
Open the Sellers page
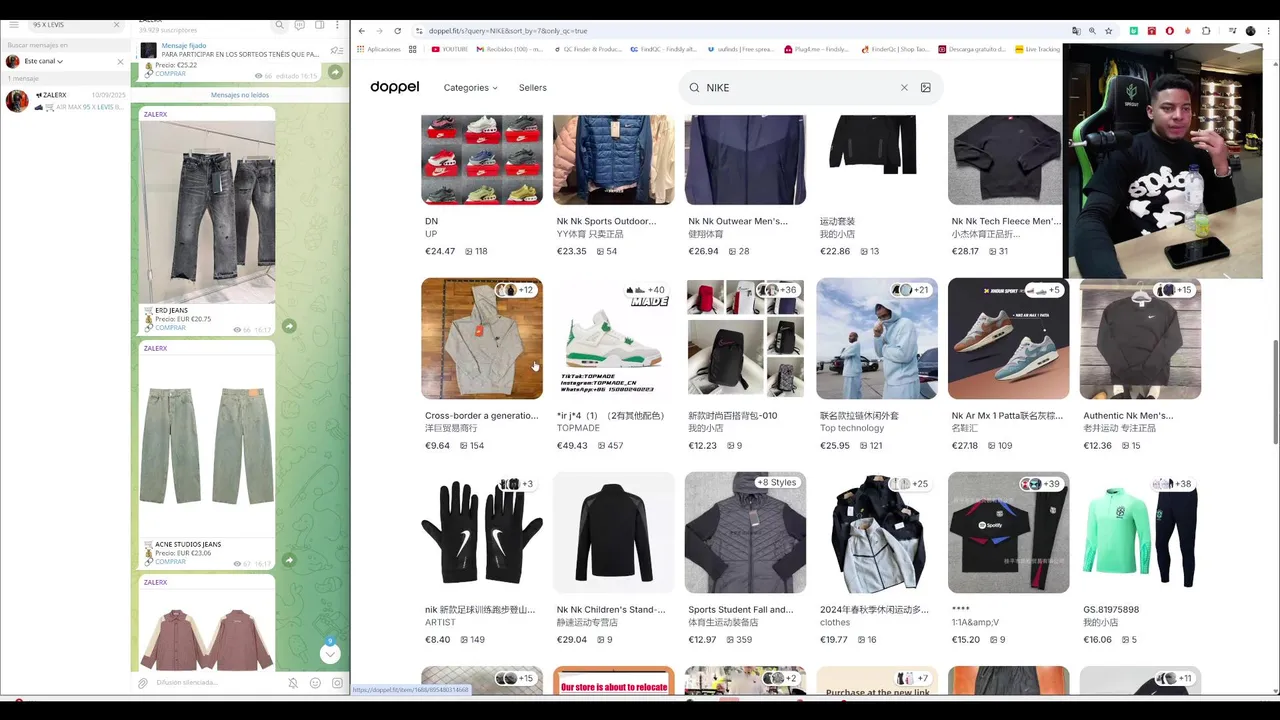click(x=533, y=88)
